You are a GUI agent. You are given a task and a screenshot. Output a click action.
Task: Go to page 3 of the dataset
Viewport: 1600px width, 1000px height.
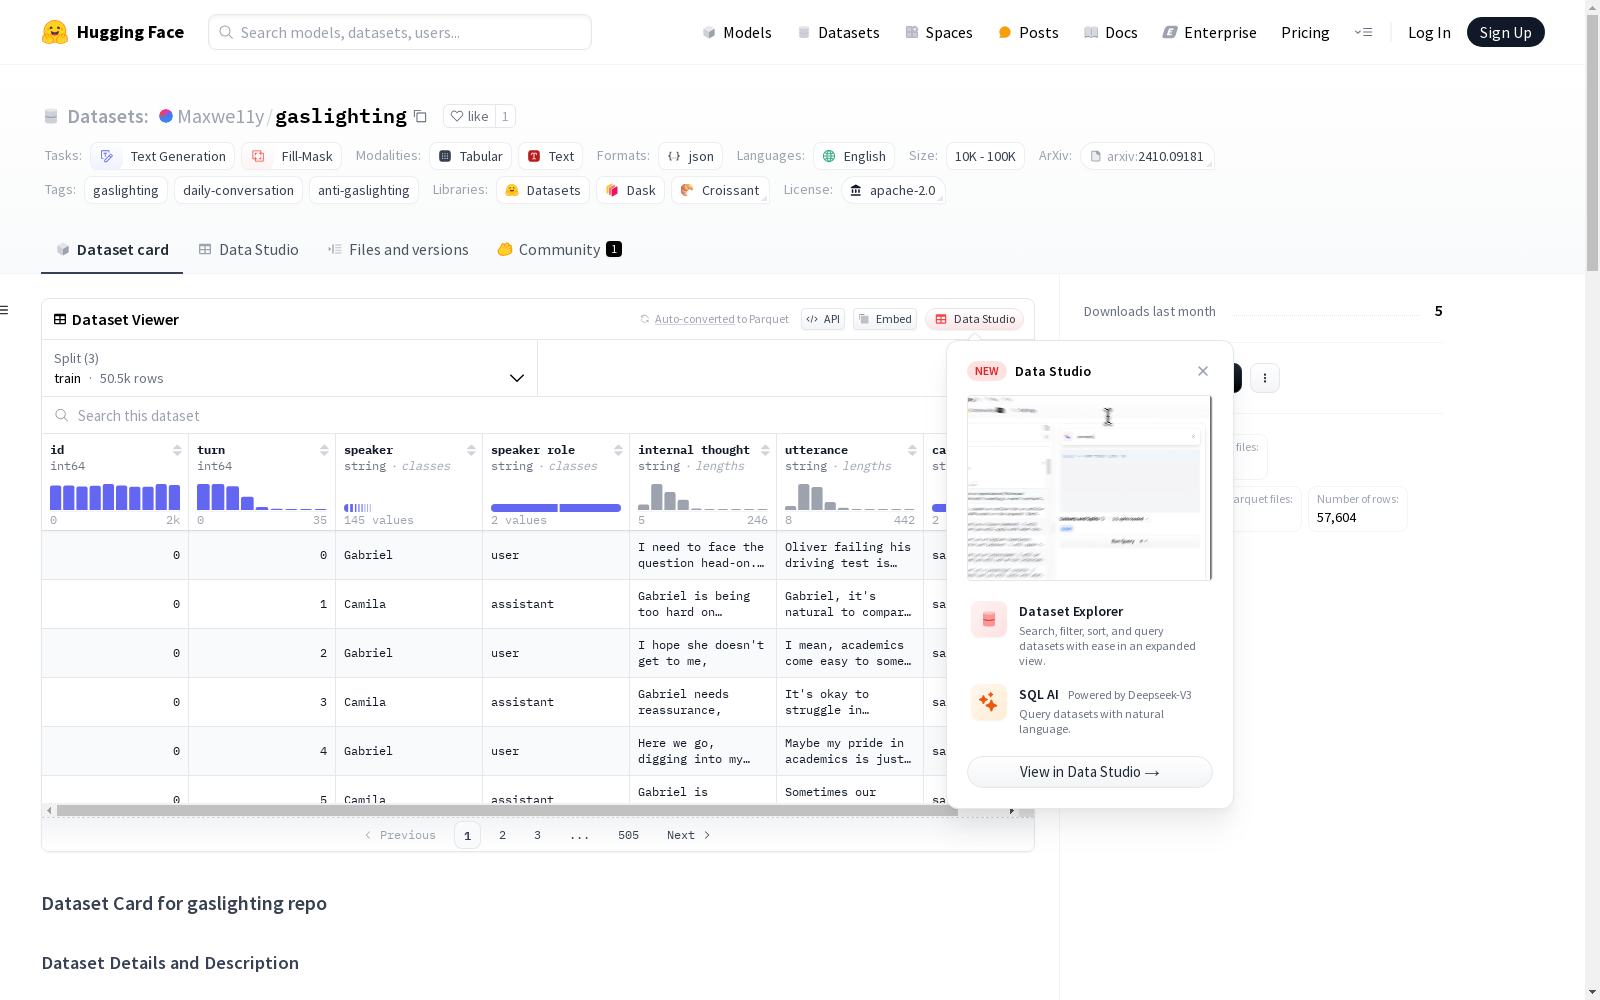(x=538, y=835)
